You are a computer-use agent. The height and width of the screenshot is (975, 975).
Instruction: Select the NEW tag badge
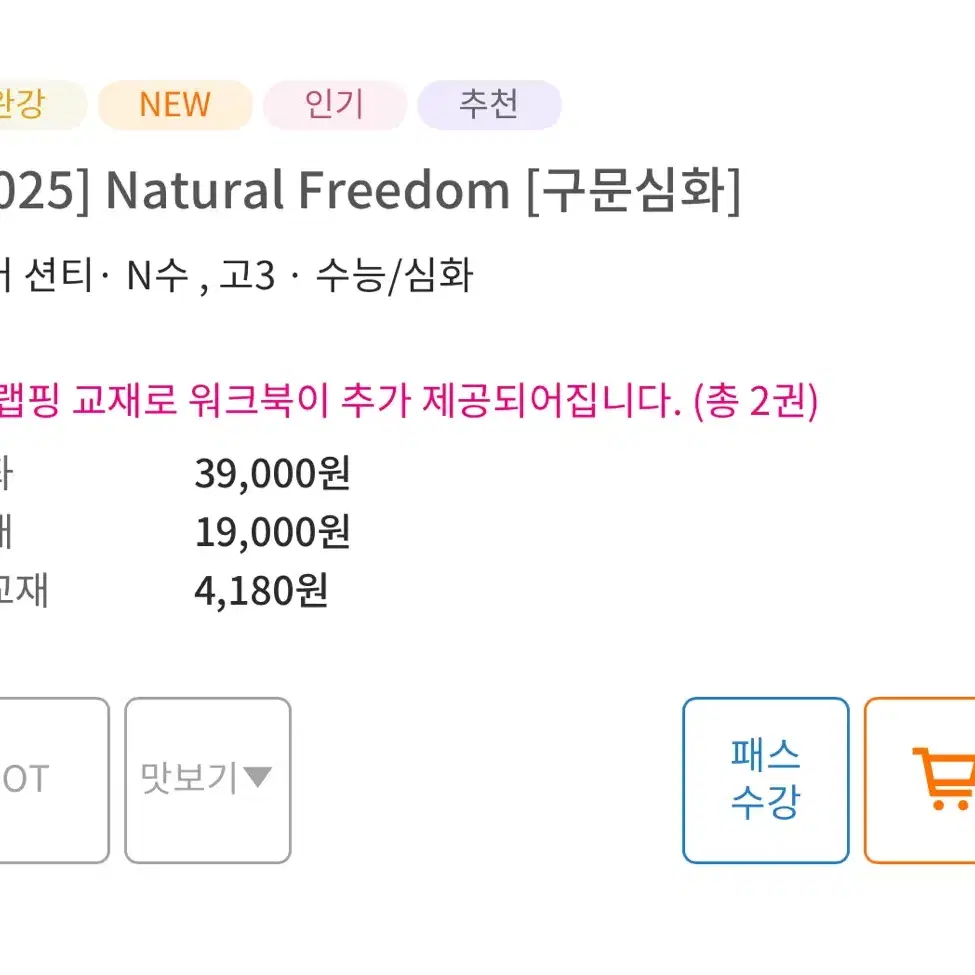pos(175,104)
